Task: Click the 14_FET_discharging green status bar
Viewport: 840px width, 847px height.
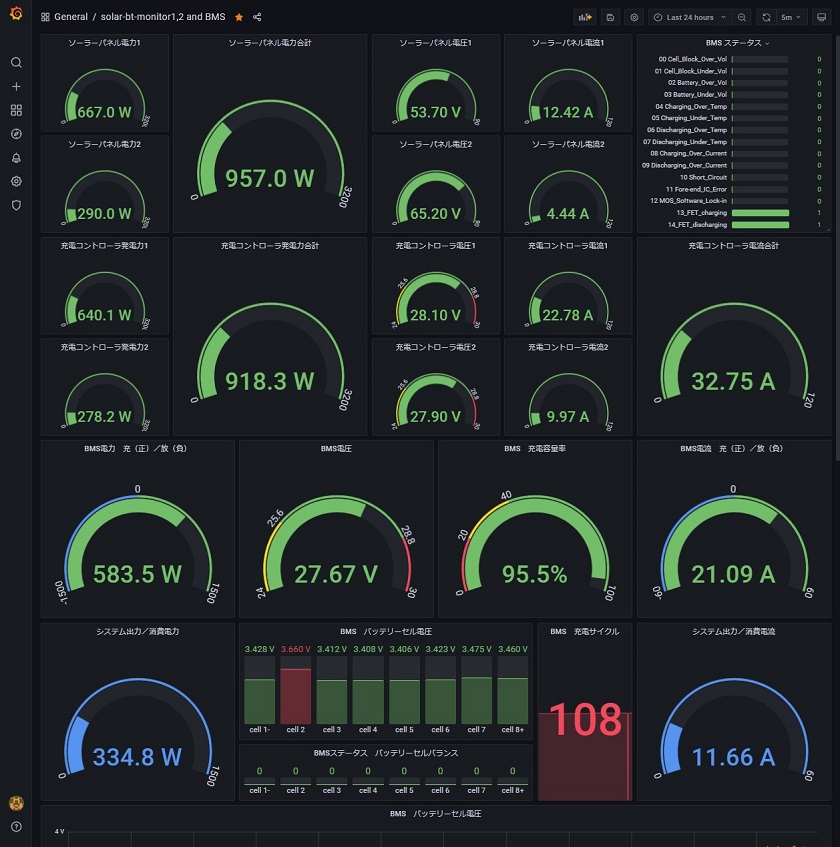Action: pyautogui.click(x=760, y=225)
